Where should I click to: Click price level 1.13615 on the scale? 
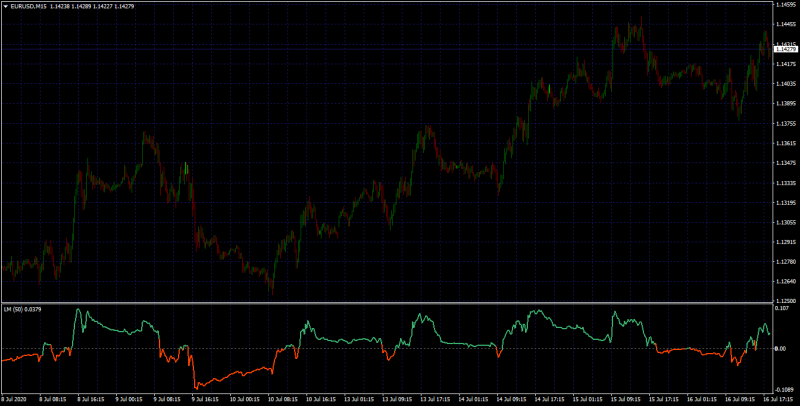pos(786,143)
